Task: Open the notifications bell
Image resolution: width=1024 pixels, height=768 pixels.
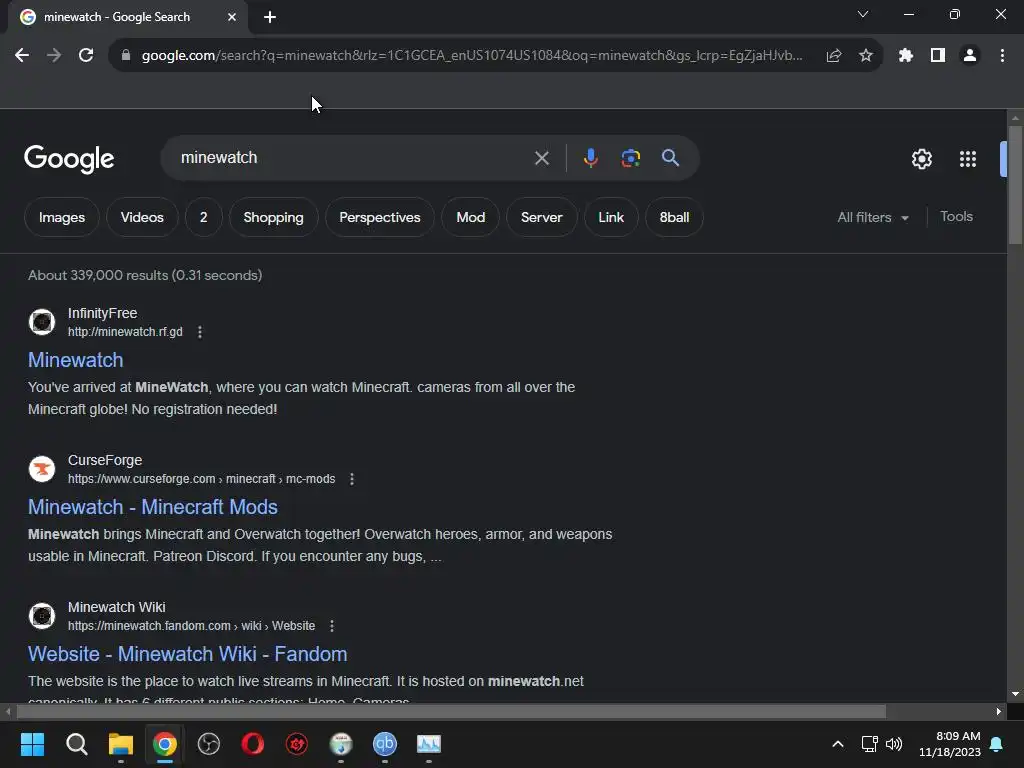Action: [997, 744]
